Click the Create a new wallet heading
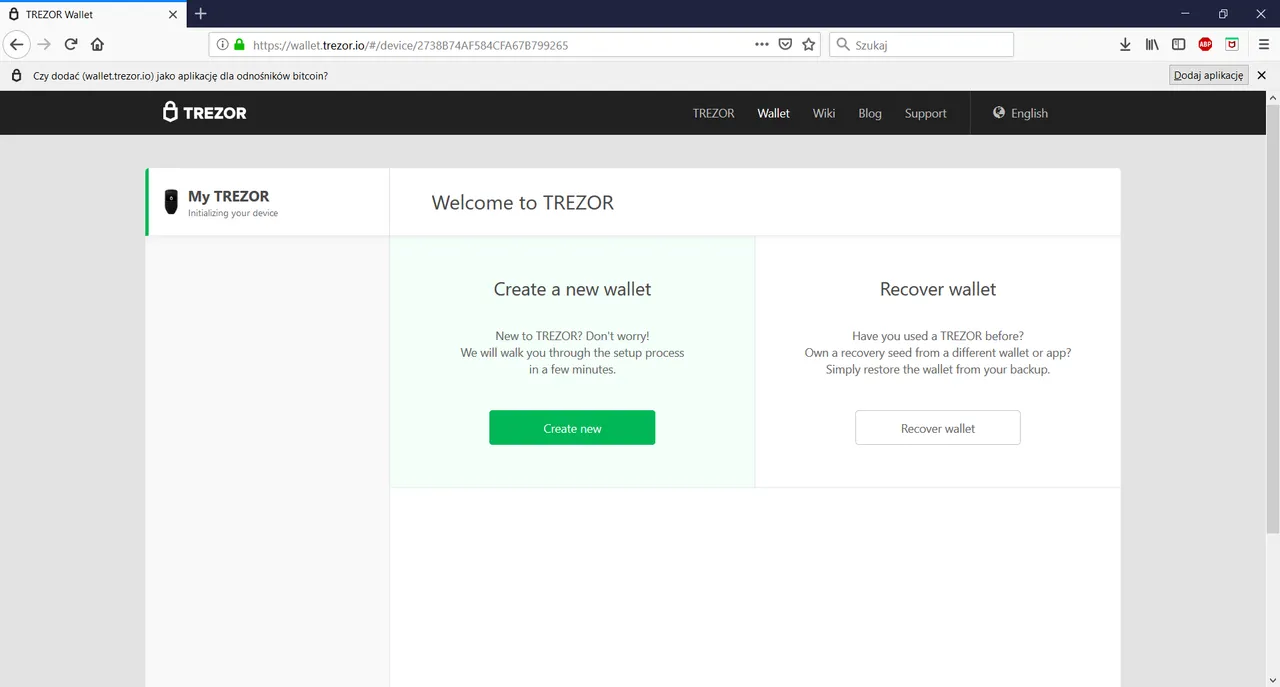The width and height of the screenshot is (1280, 687). point(572,289)
